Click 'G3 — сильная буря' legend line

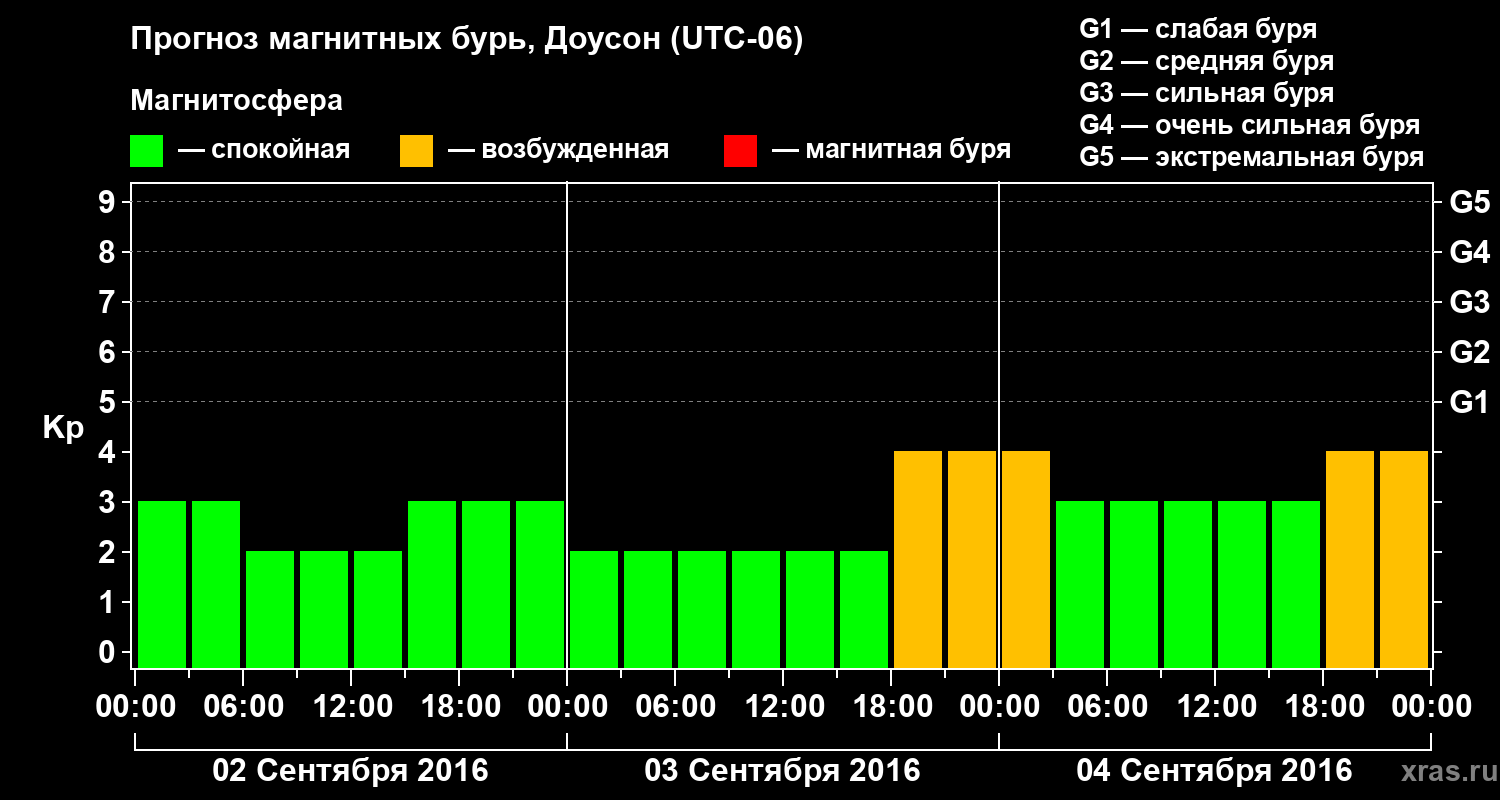click(x=1206, y=93)
